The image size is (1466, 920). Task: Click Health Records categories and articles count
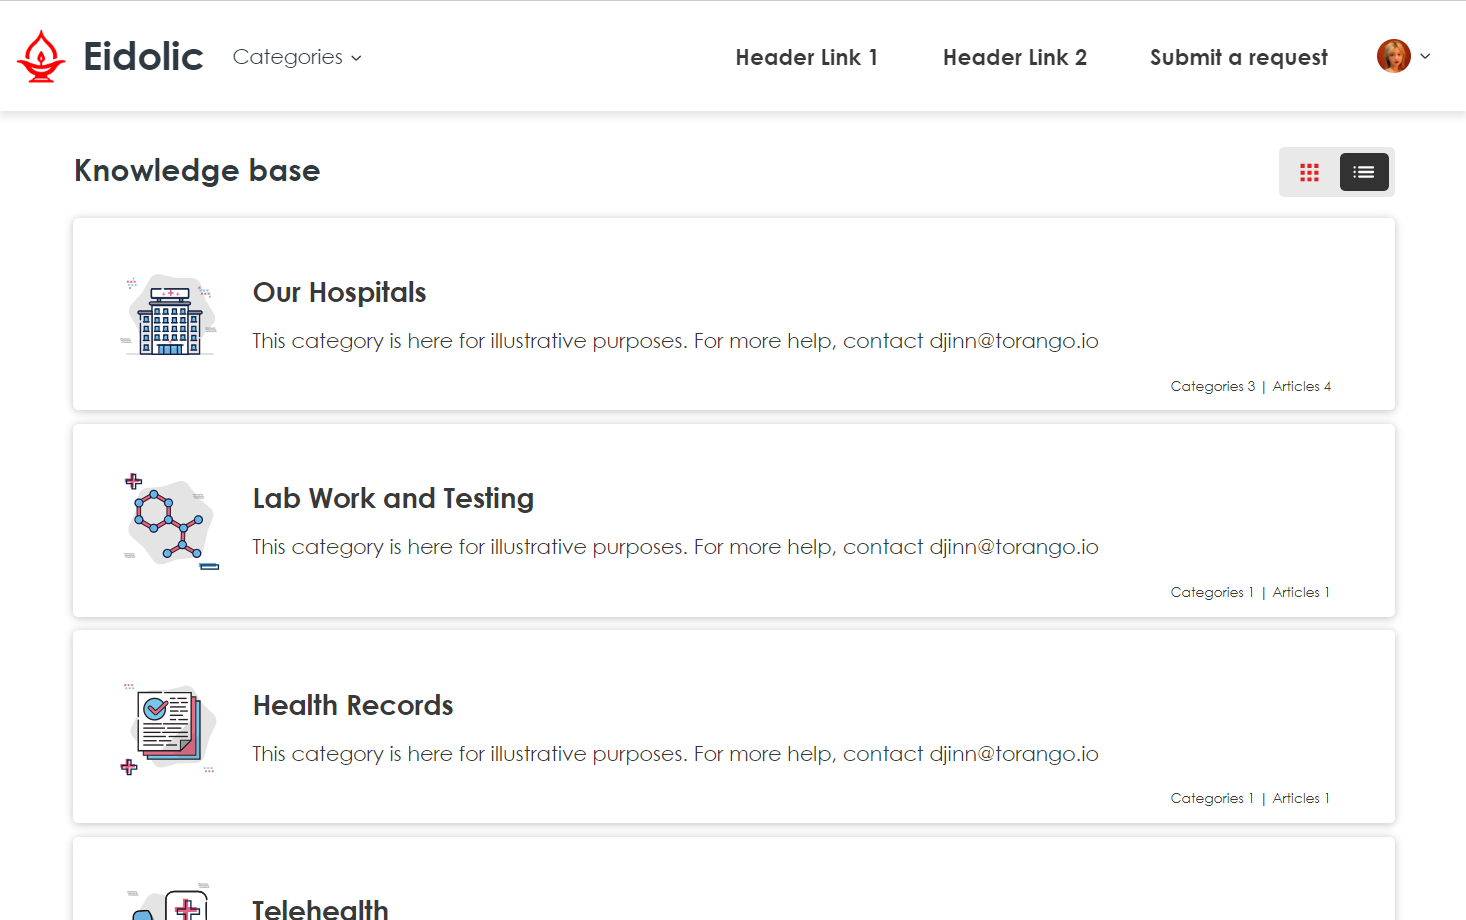click(1250, 798)
